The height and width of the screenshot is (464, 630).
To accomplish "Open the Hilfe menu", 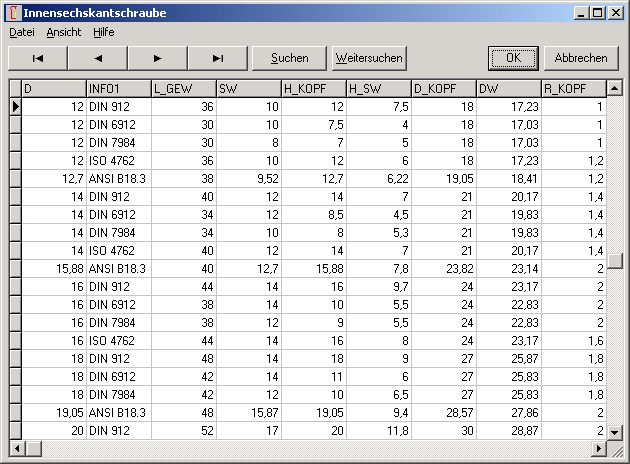I will [104, 32].
